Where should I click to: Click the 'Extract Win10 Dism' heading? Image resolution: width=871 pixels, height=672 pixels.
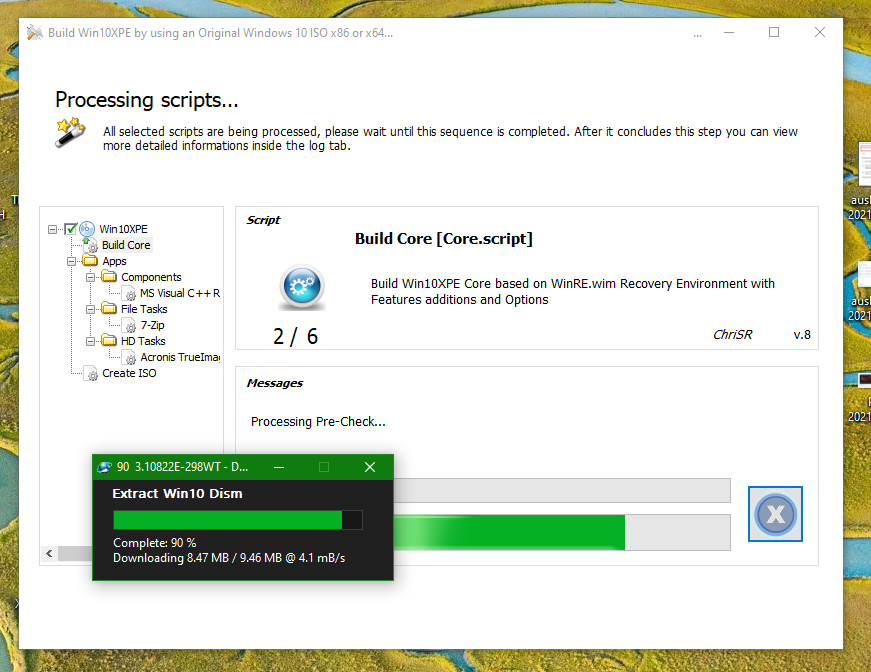(177, 493)
